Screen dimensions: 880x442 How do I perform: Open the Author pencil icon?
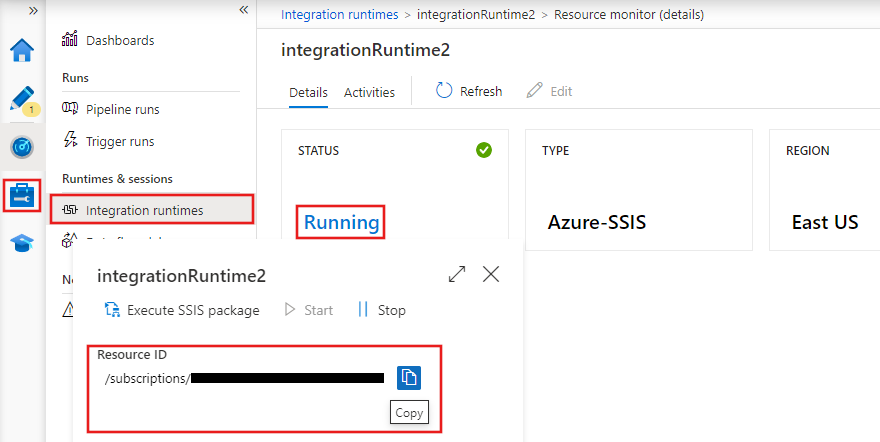[x=22, y=99]
